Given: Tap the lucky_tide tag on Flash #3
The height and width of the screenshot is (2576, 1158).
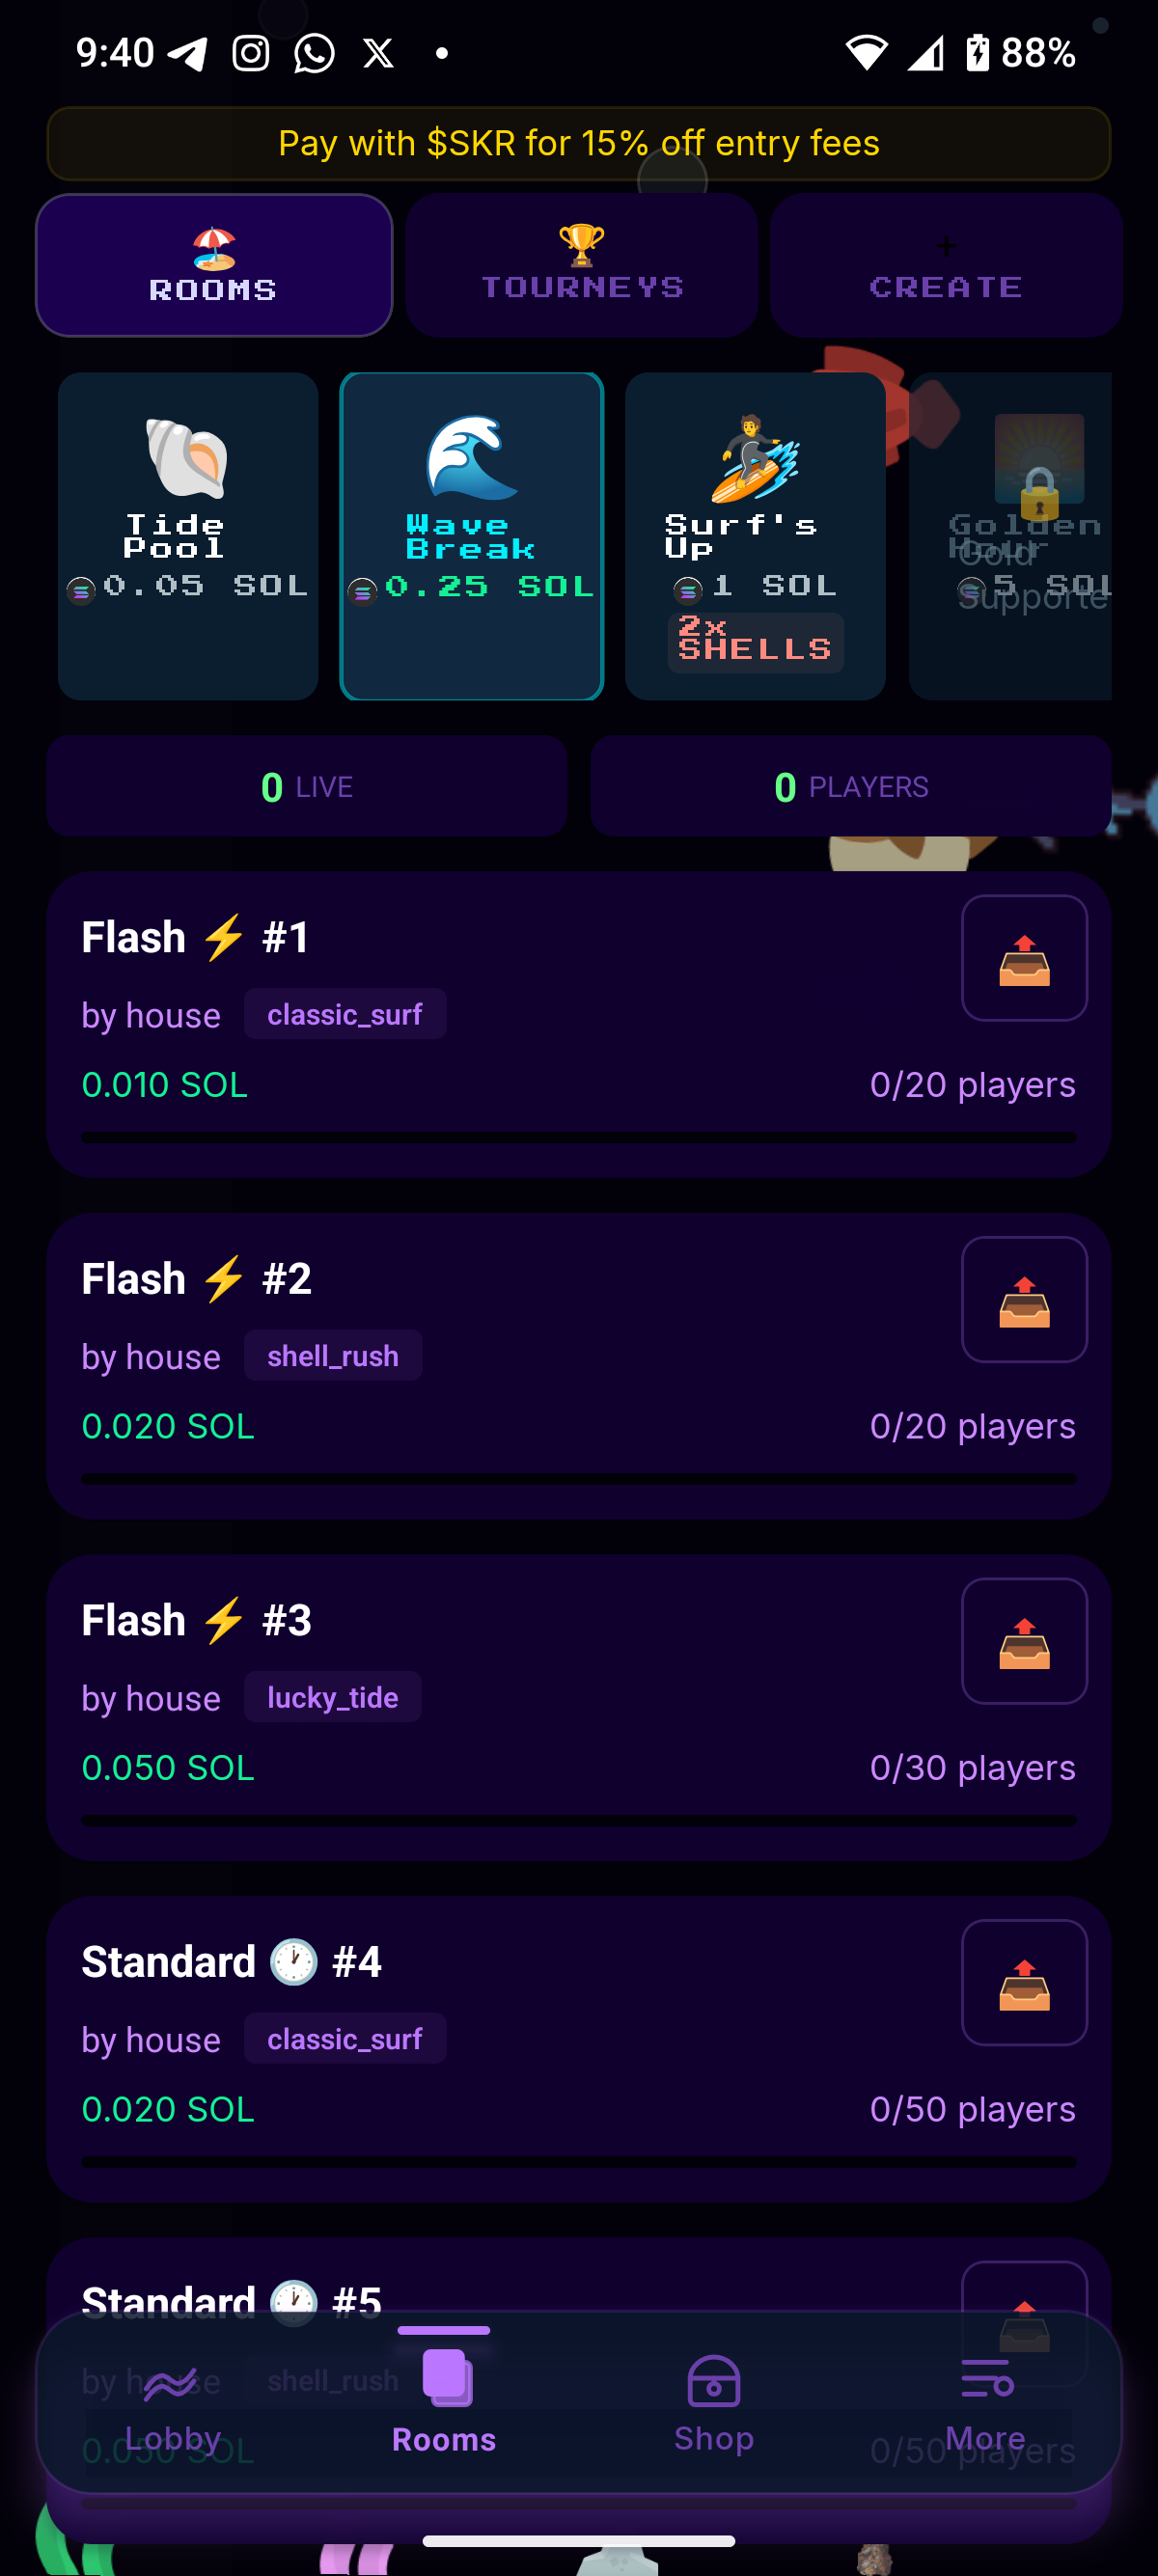Looking at the screenshot, I should pos(333,1697).
